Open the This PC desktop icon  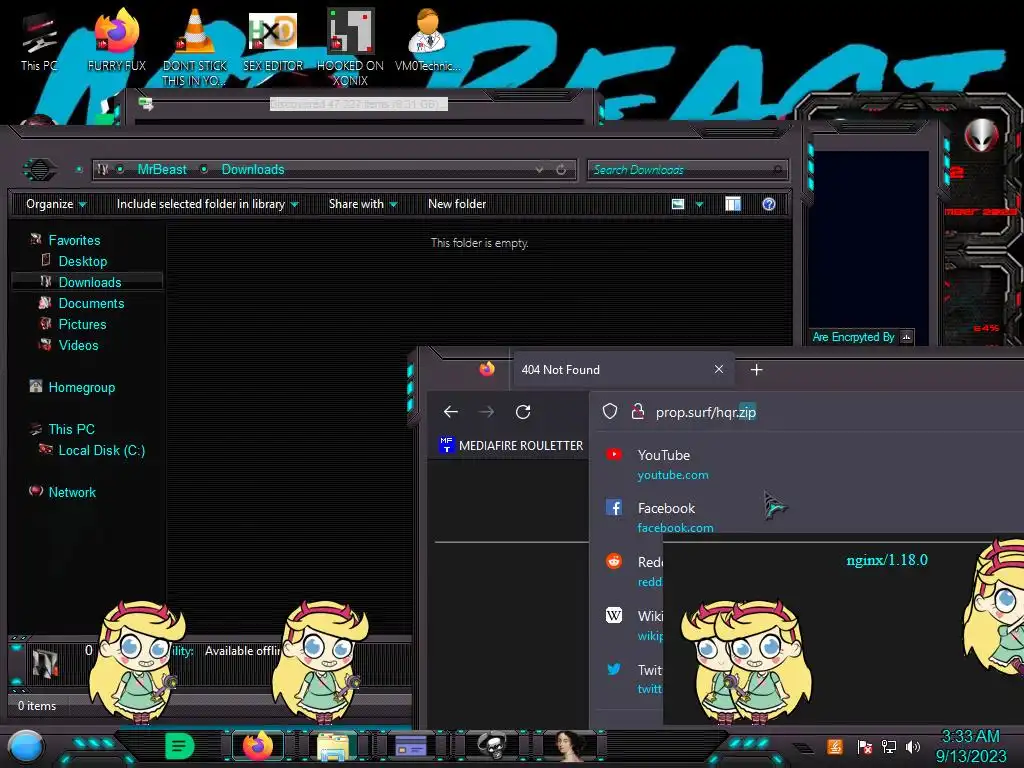(38, 42)
